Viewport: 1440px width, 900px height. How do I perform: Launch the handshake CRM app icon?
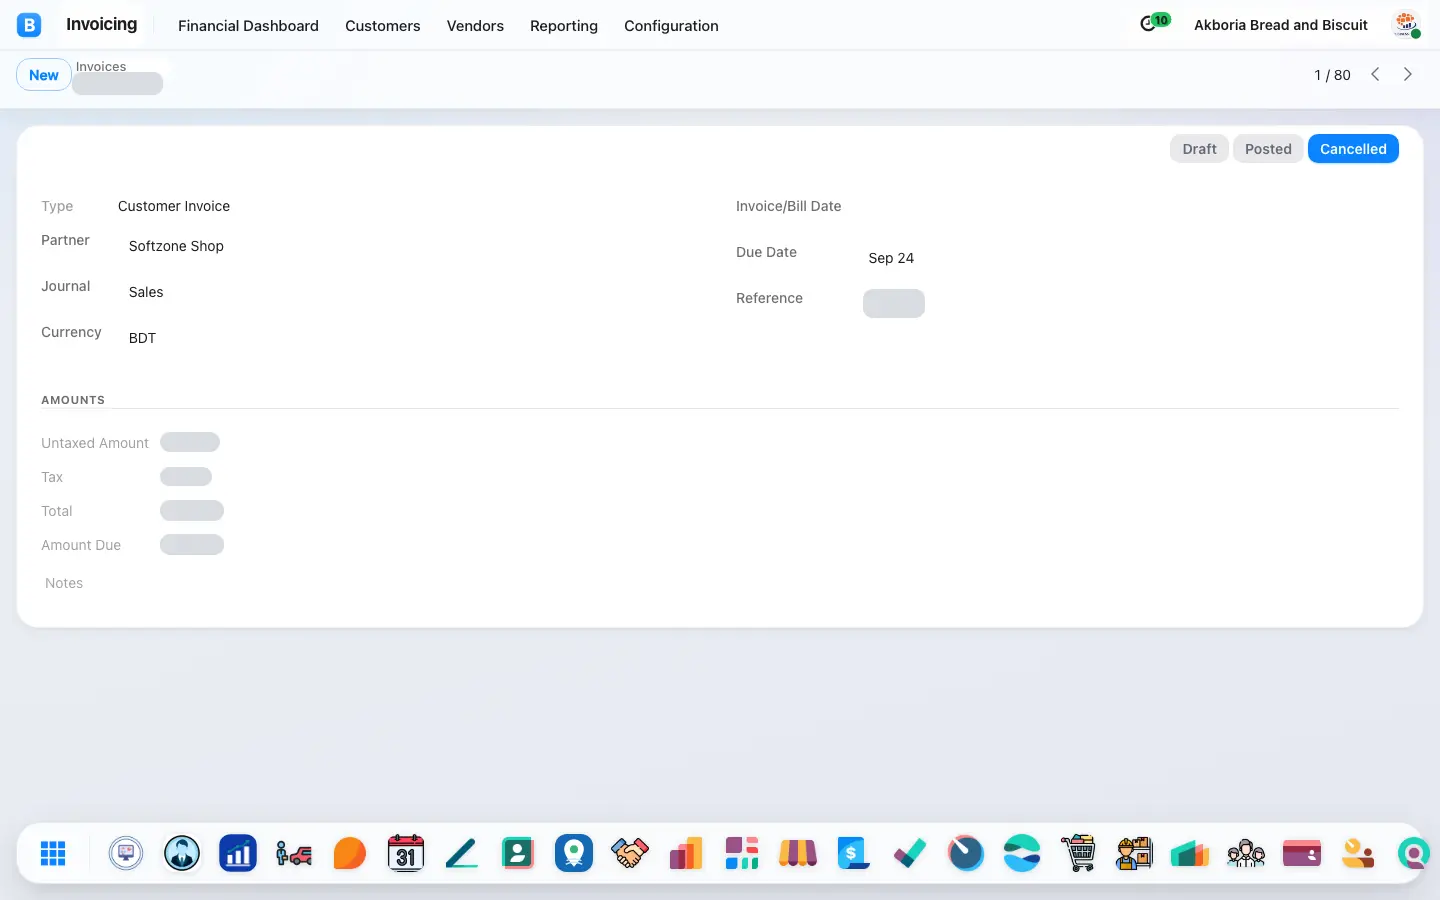pyautogui.click(x=630, y=853)
